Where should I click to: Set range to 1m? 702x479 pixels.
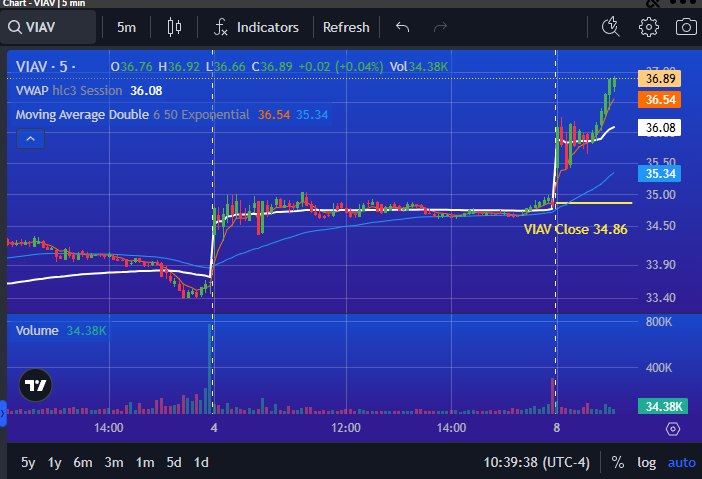[x=145, y=462]
